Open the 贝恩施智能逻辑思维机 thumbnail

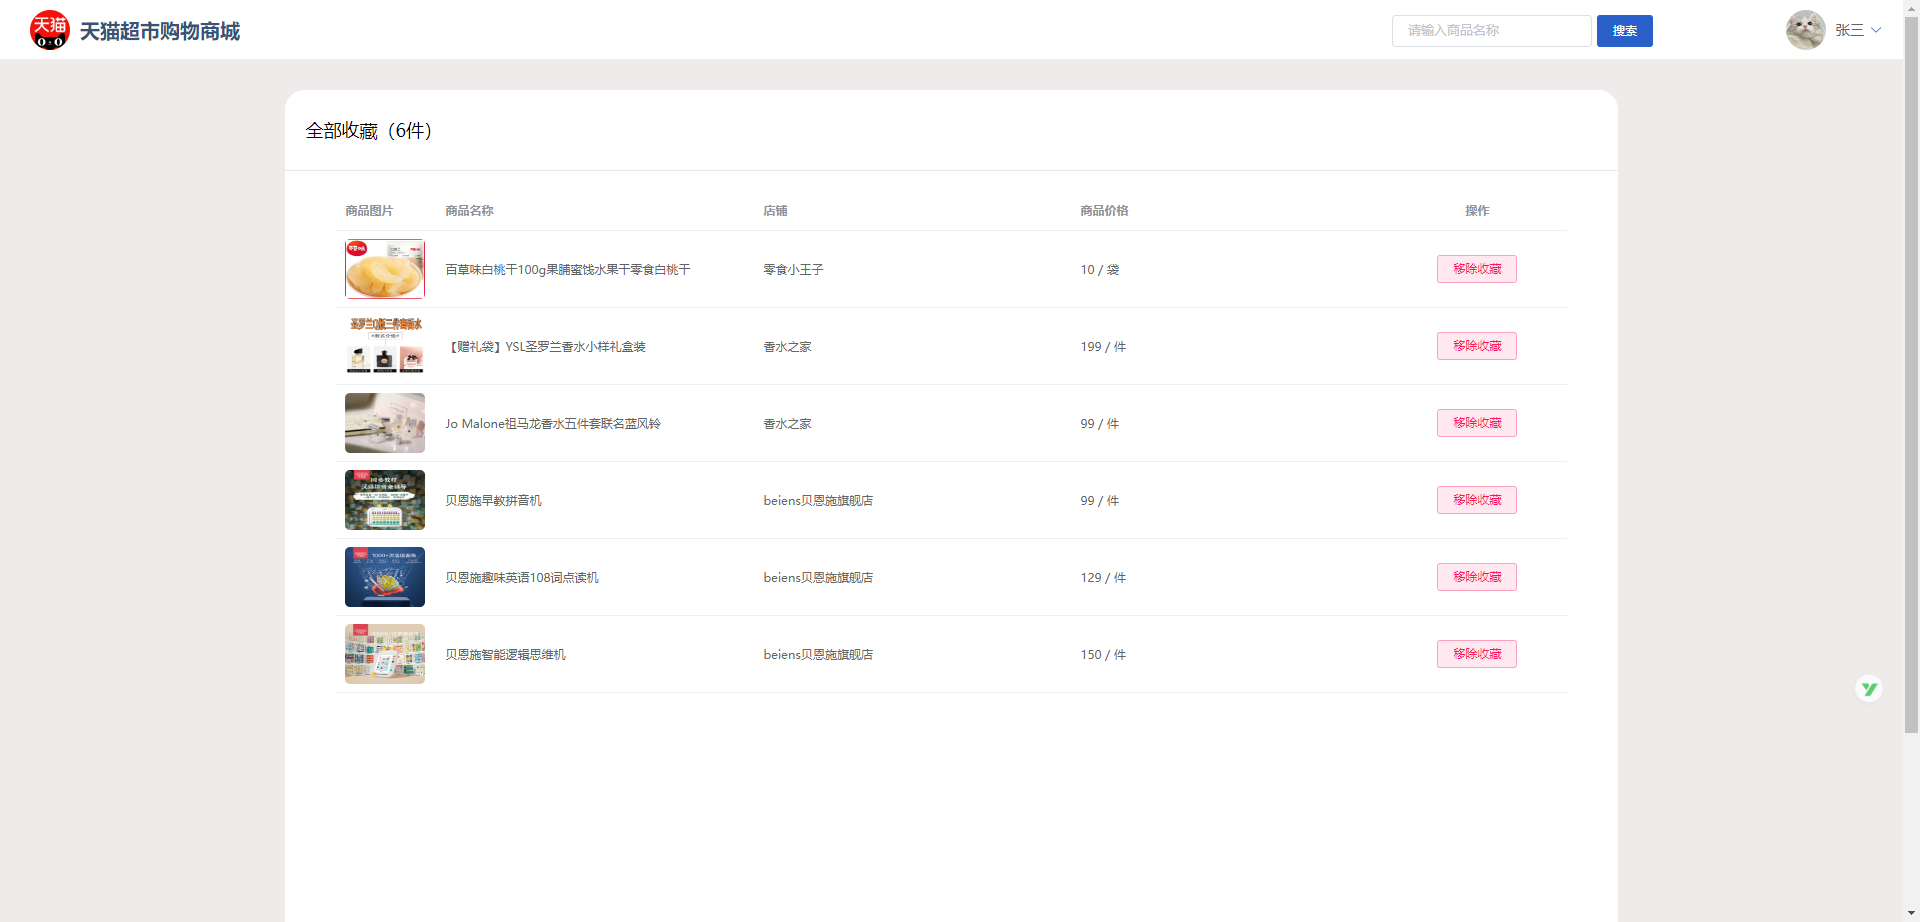[x=385, y=654]
